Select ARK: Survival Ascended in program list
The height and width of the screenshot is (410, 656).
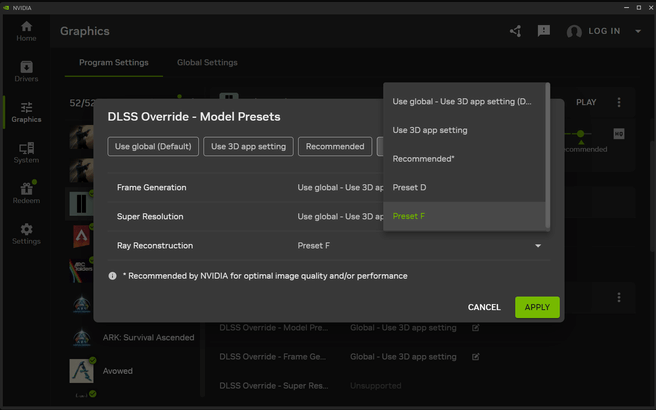[149, 338]
